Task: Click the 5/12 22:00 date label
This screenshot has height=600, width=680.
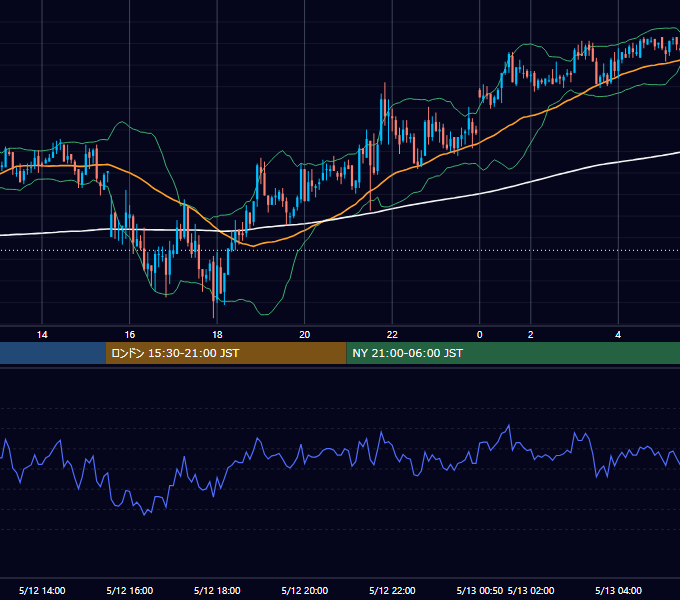Action: [x=392, y=590]
